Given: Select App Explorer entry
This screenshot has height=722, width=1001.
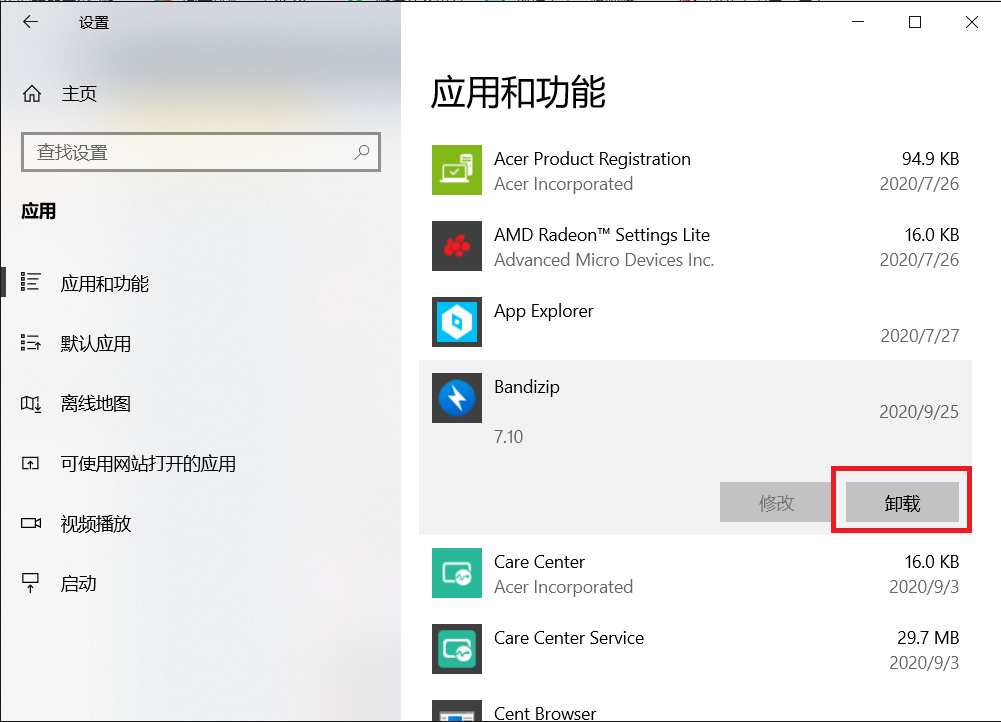Looking at the screenshot, I should tap(695, 322).
